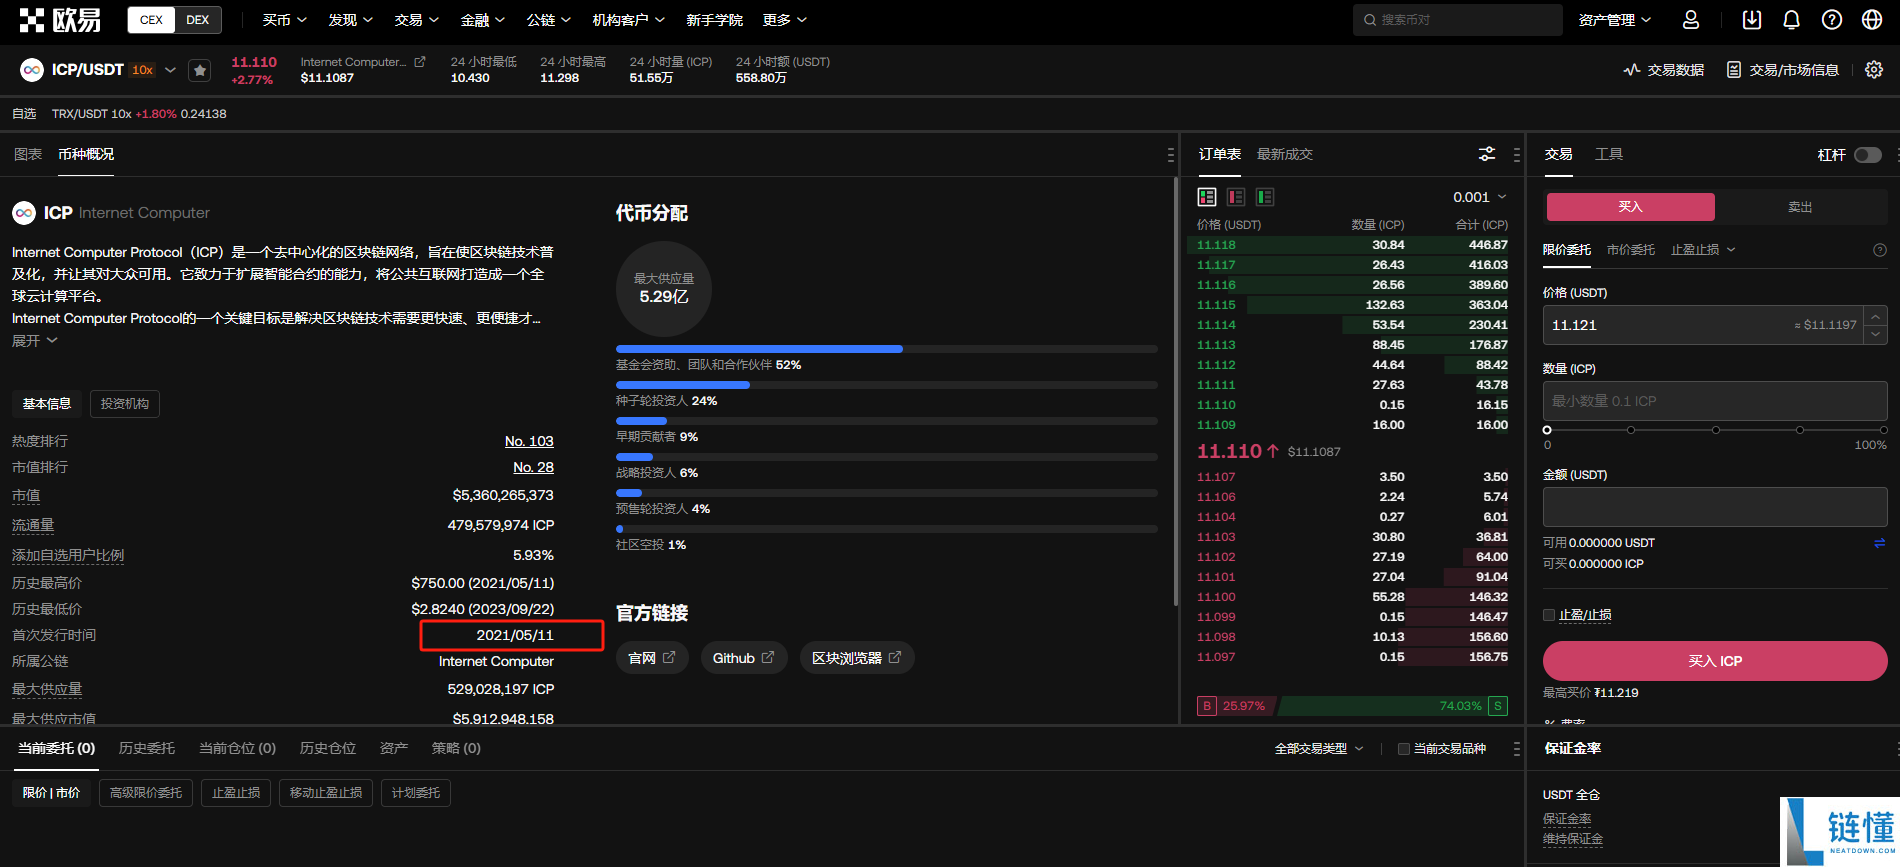
Task: Open the order book panel more-options dots
Action: (1517, 155)
